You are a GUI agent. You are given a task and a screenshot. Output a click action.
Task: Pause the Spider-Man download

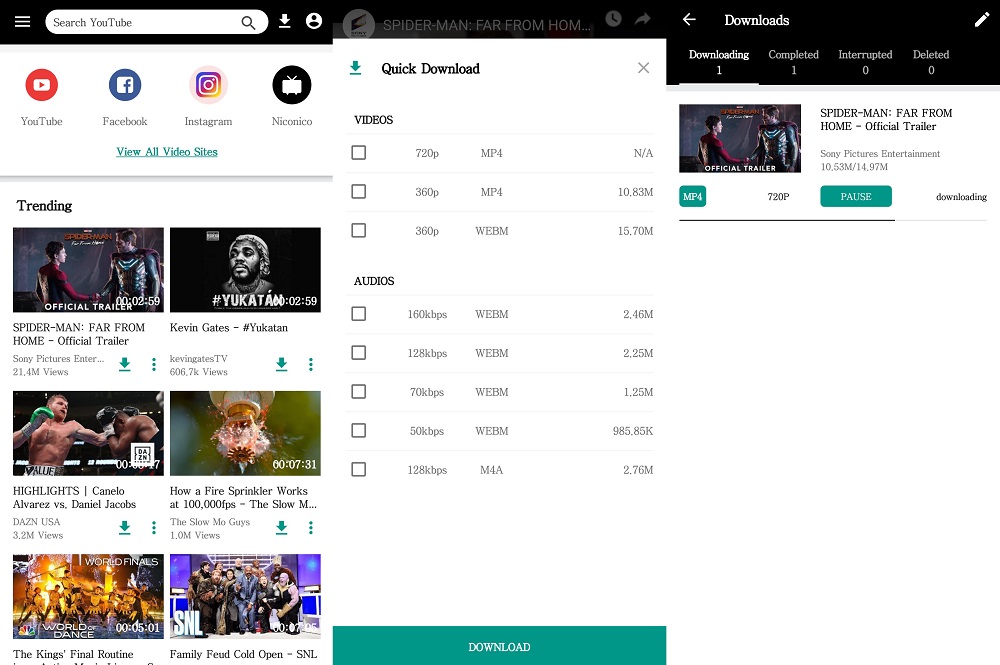[x=856, y=196]
